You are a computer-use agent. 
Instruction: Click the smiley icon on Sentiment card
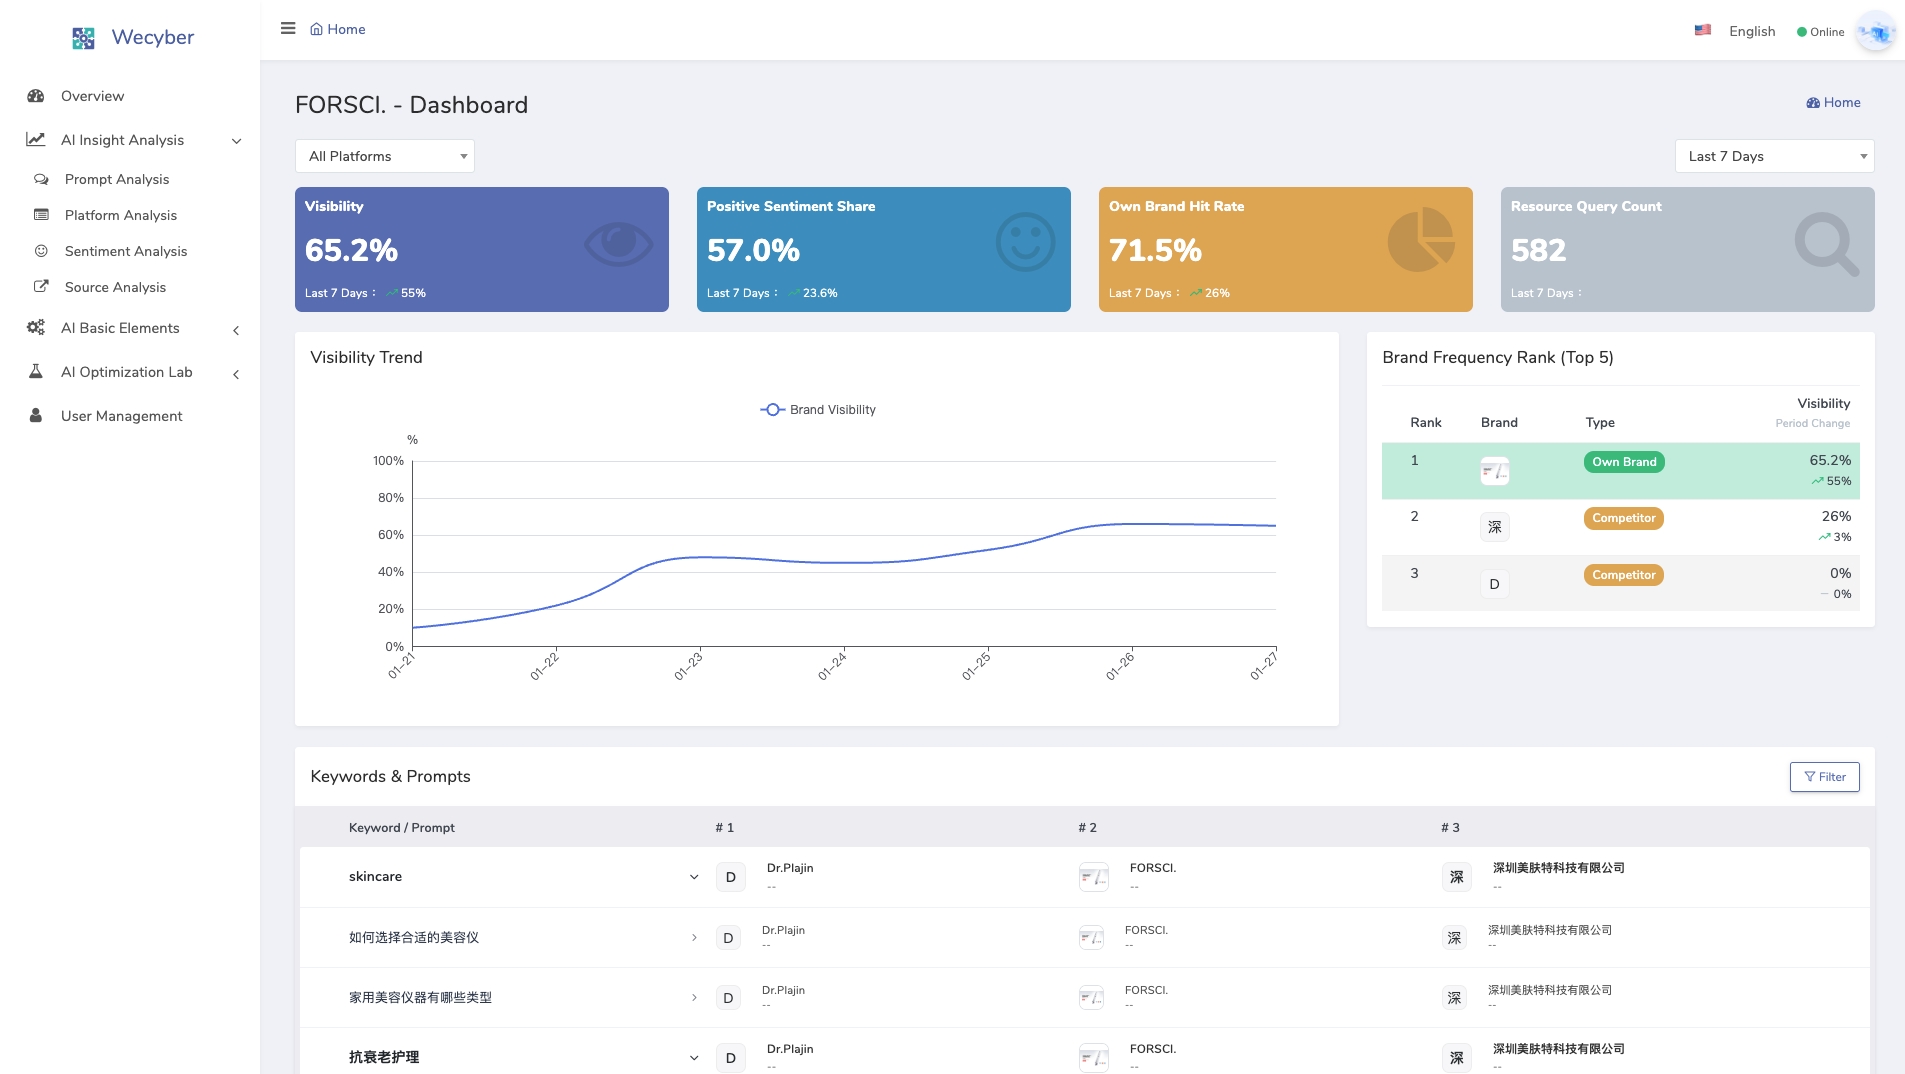[x=1025, y=243]
